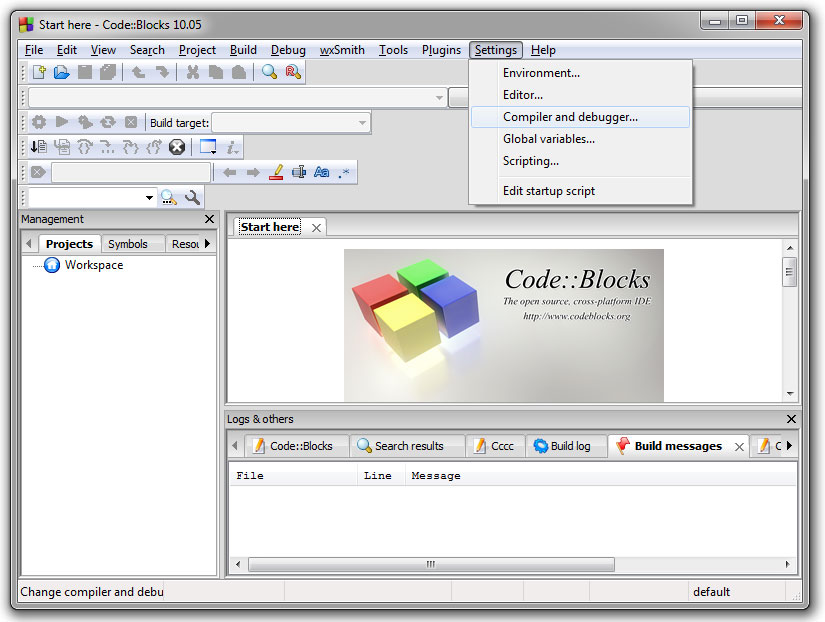Expand the ThreadSearch text combo box

pyautogui.click(x=149, y=198)
